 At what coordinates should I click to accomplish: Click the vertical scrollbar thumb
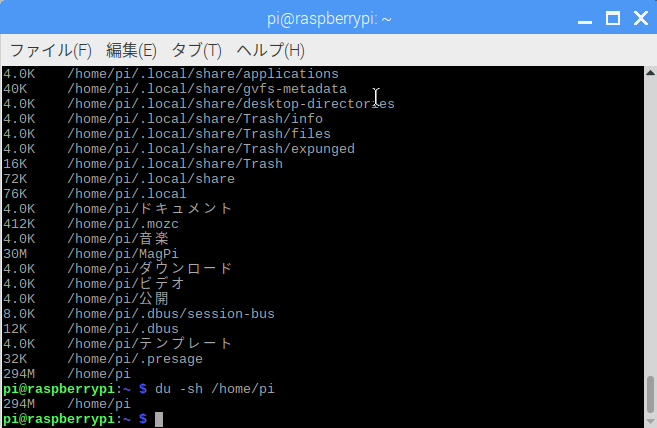click(650, 394)
